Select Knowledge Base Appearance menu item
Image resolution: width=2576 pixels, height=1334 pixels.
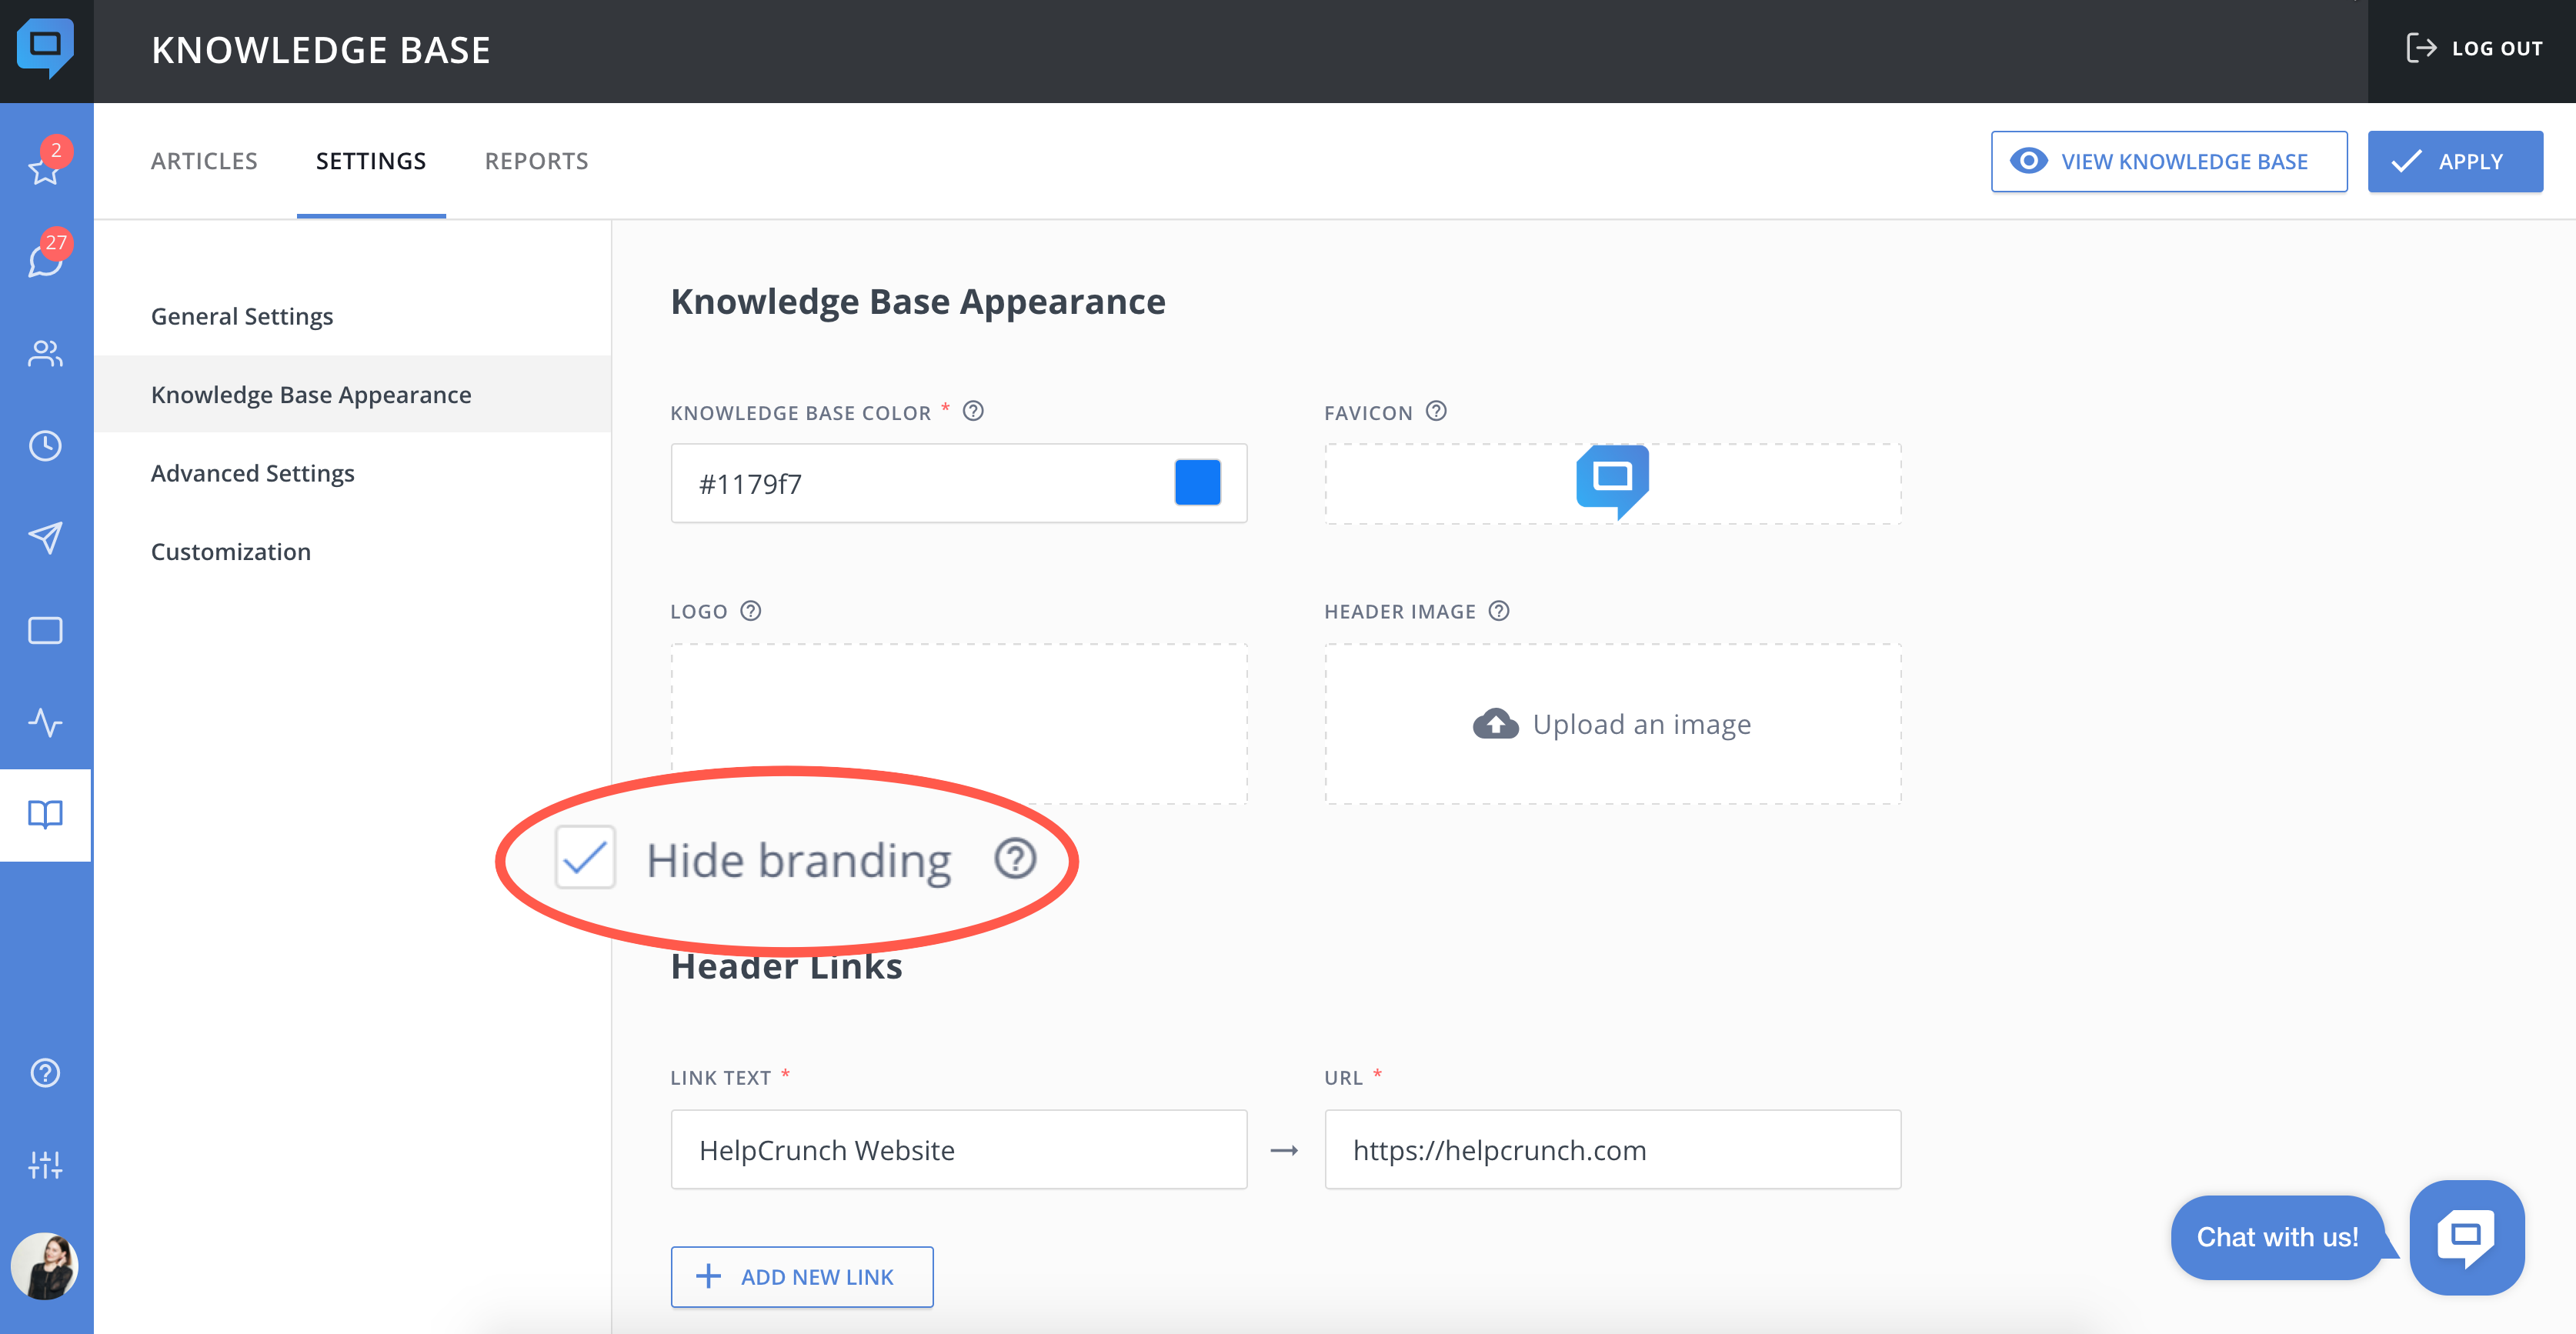coord(353,394)
